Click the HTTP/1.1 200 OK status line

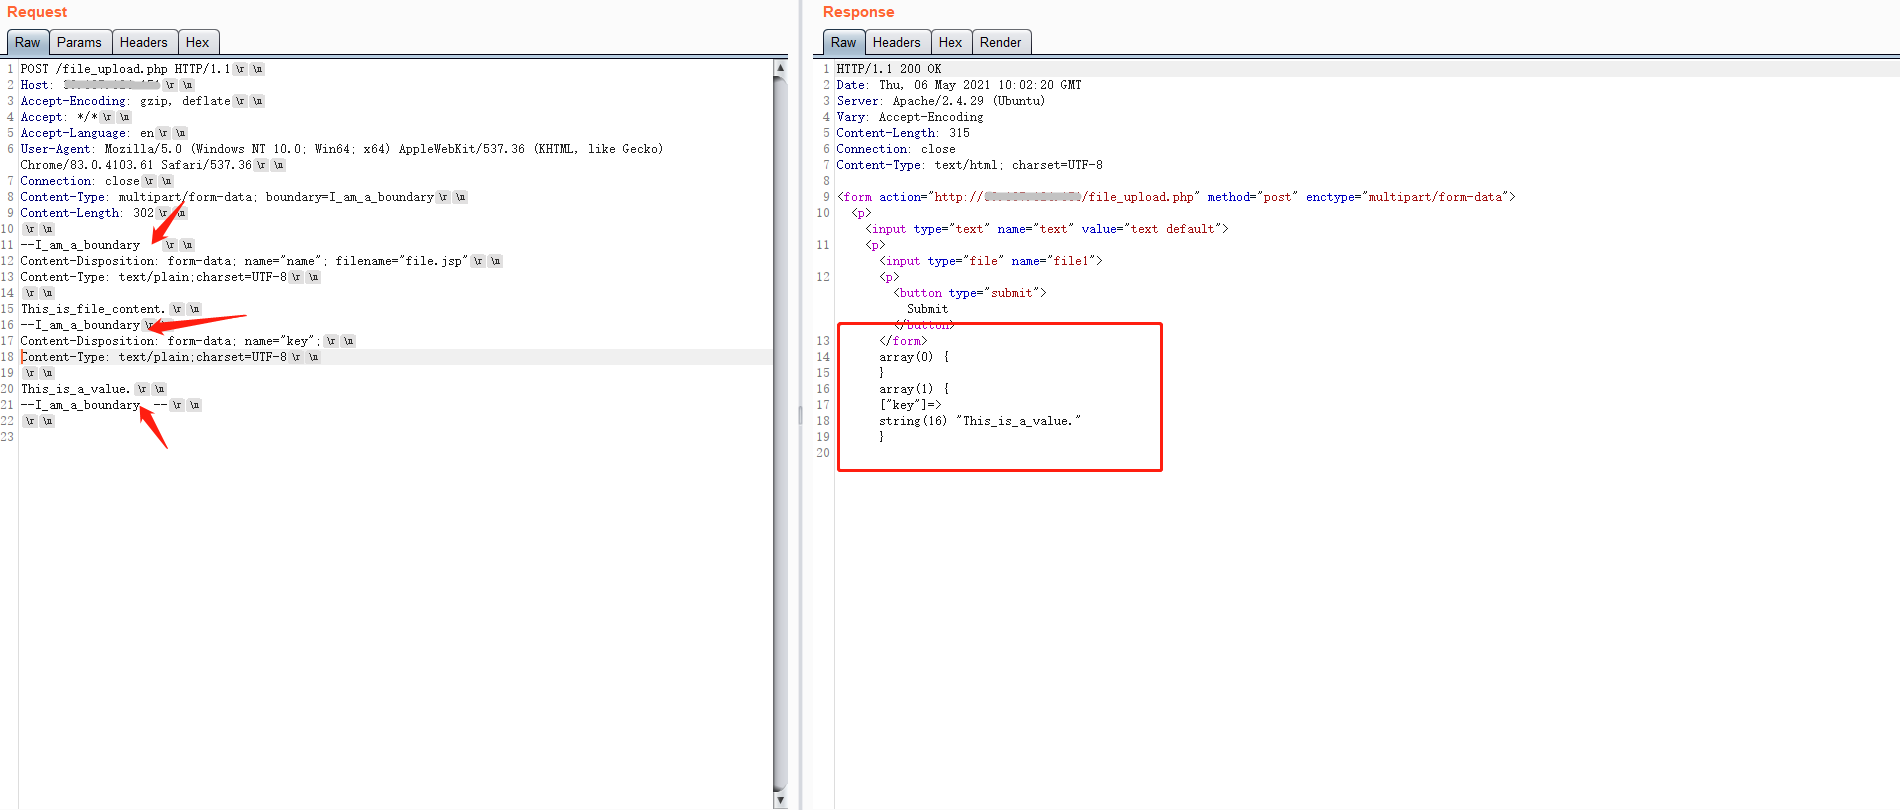click(889, 69)
